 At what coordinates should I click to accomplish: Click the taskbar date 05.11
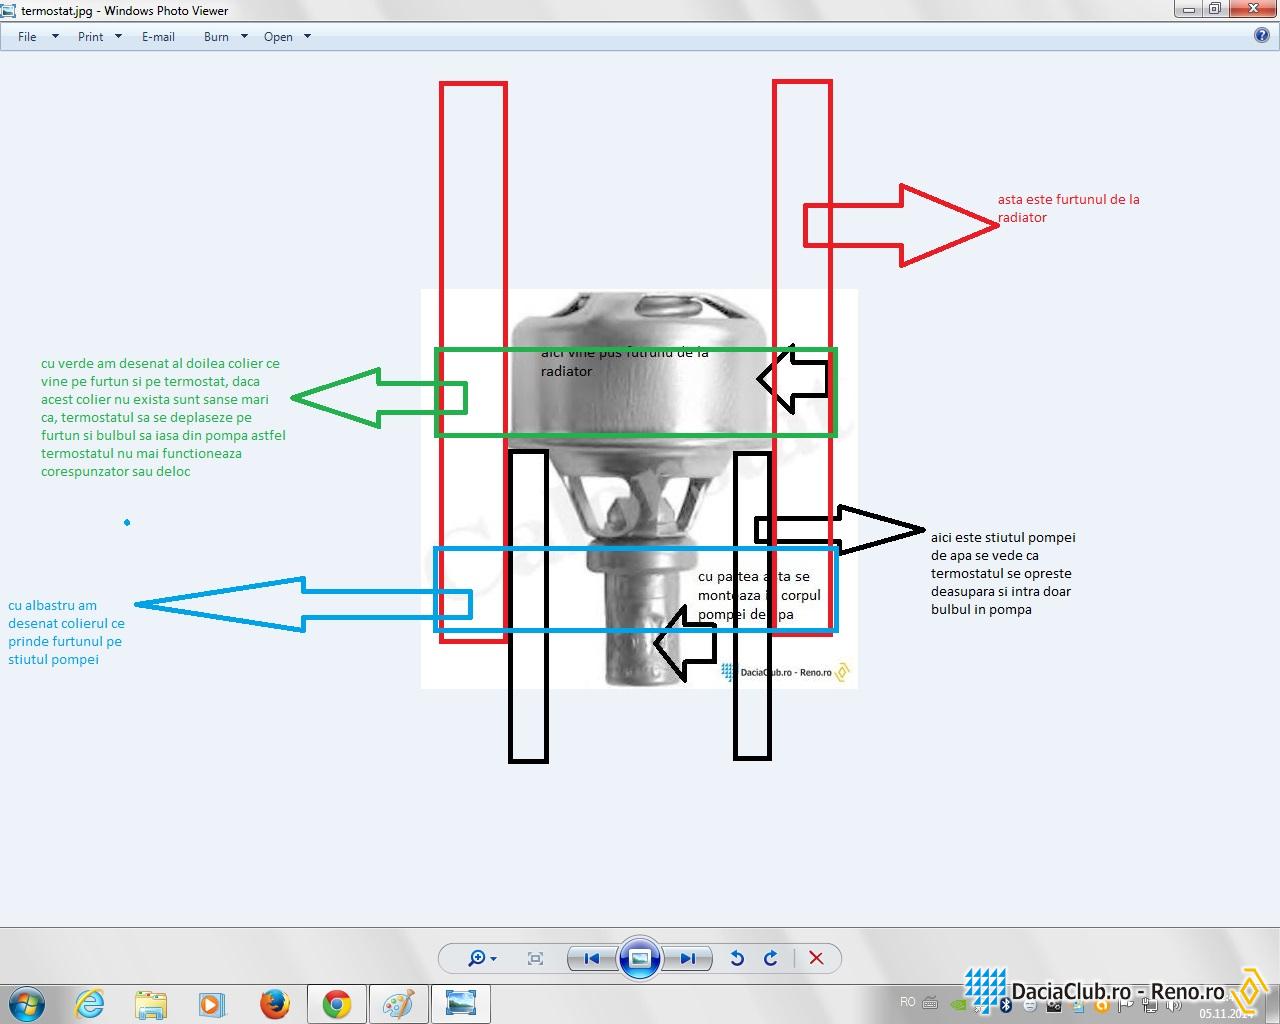pos(1226,1013)
